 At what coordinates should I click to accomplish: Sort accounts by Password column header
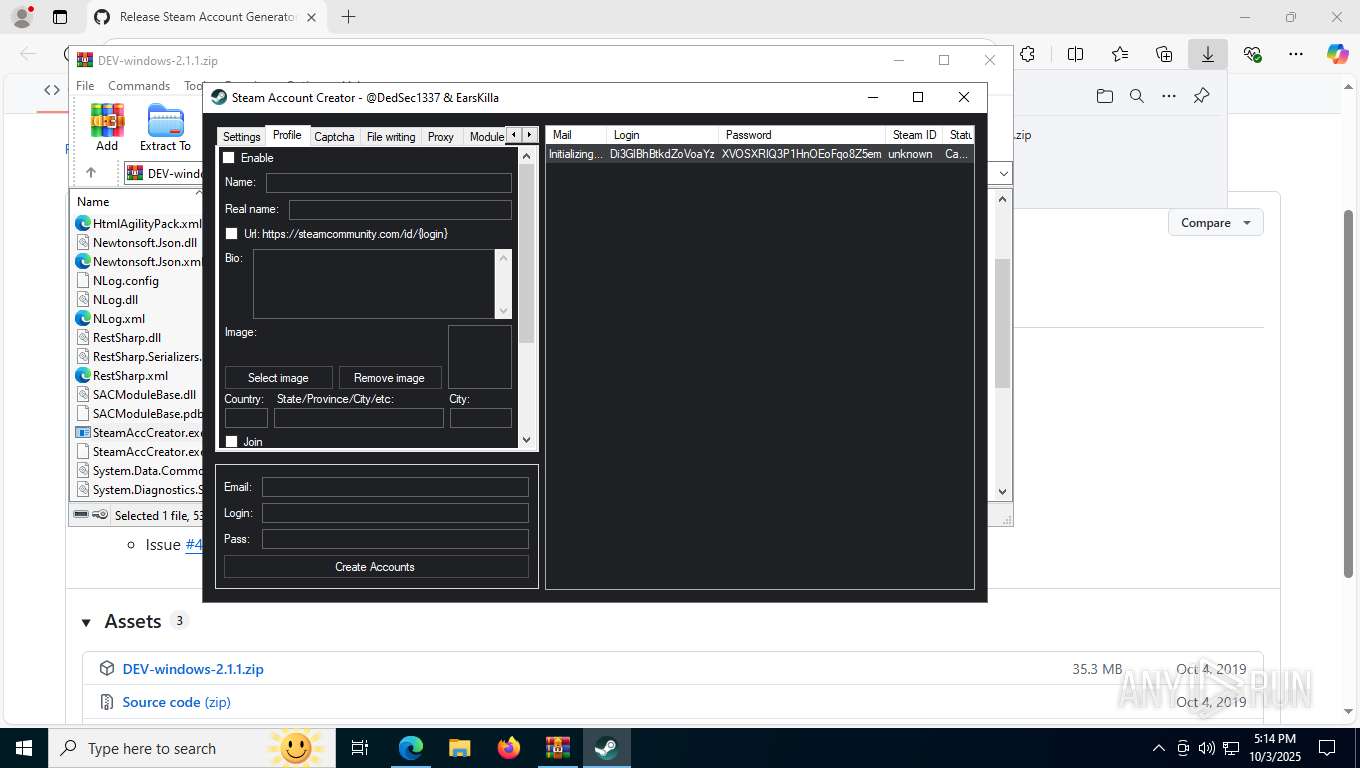tap(802, 135)
